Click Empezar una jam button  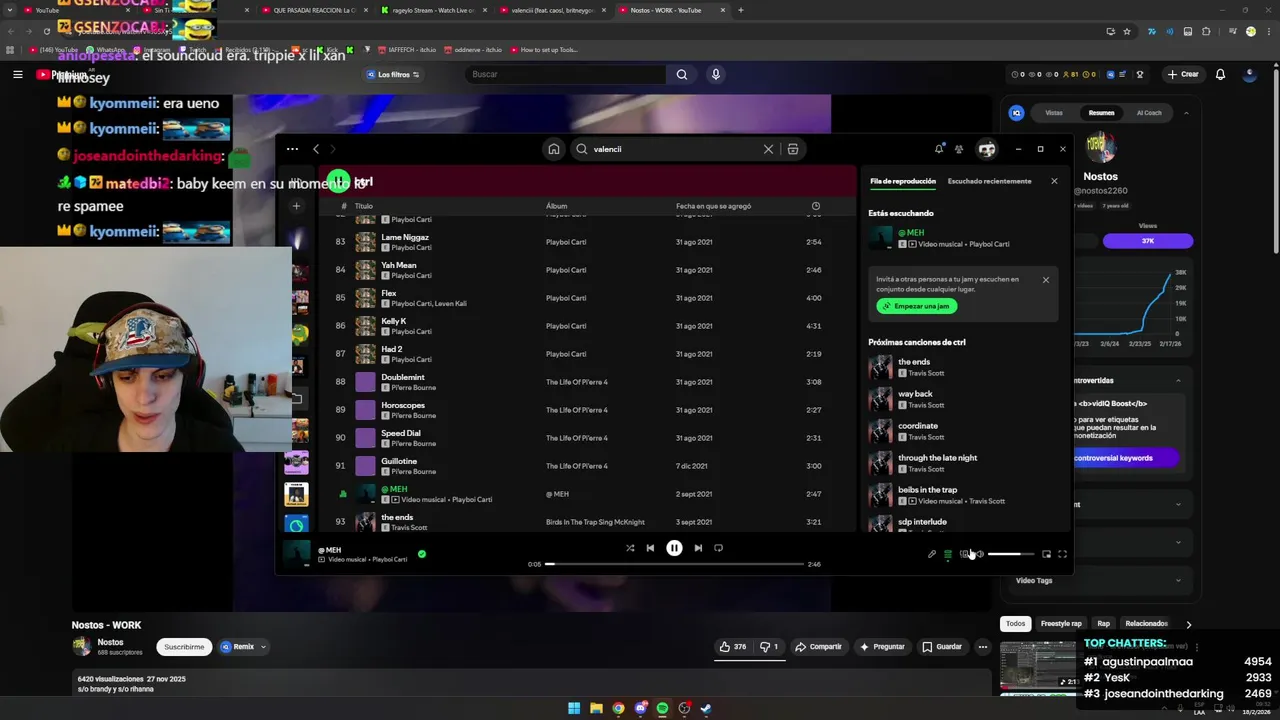917,306
